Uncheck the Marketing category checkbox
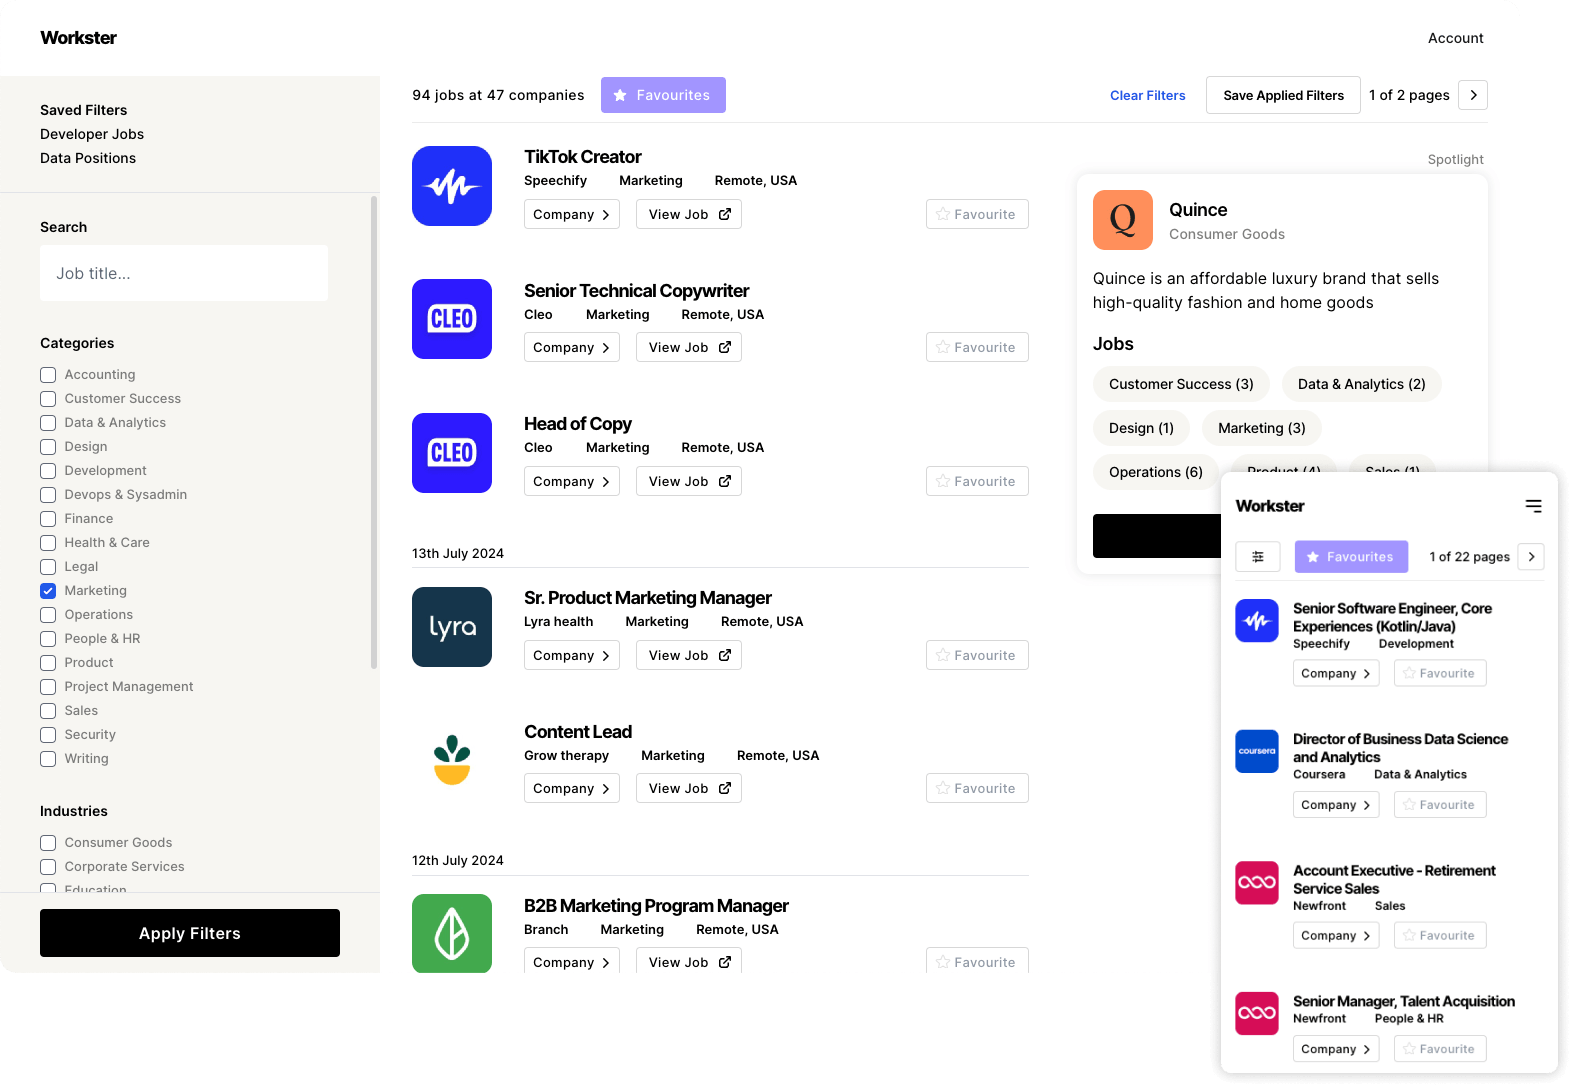Screen dimensions: 1573x1088 (48, 591)
